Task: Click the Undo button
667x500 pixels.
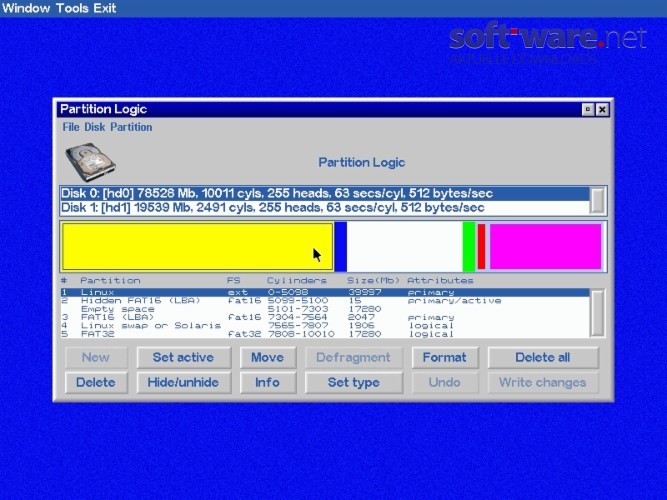Action: tap(445, 382)
